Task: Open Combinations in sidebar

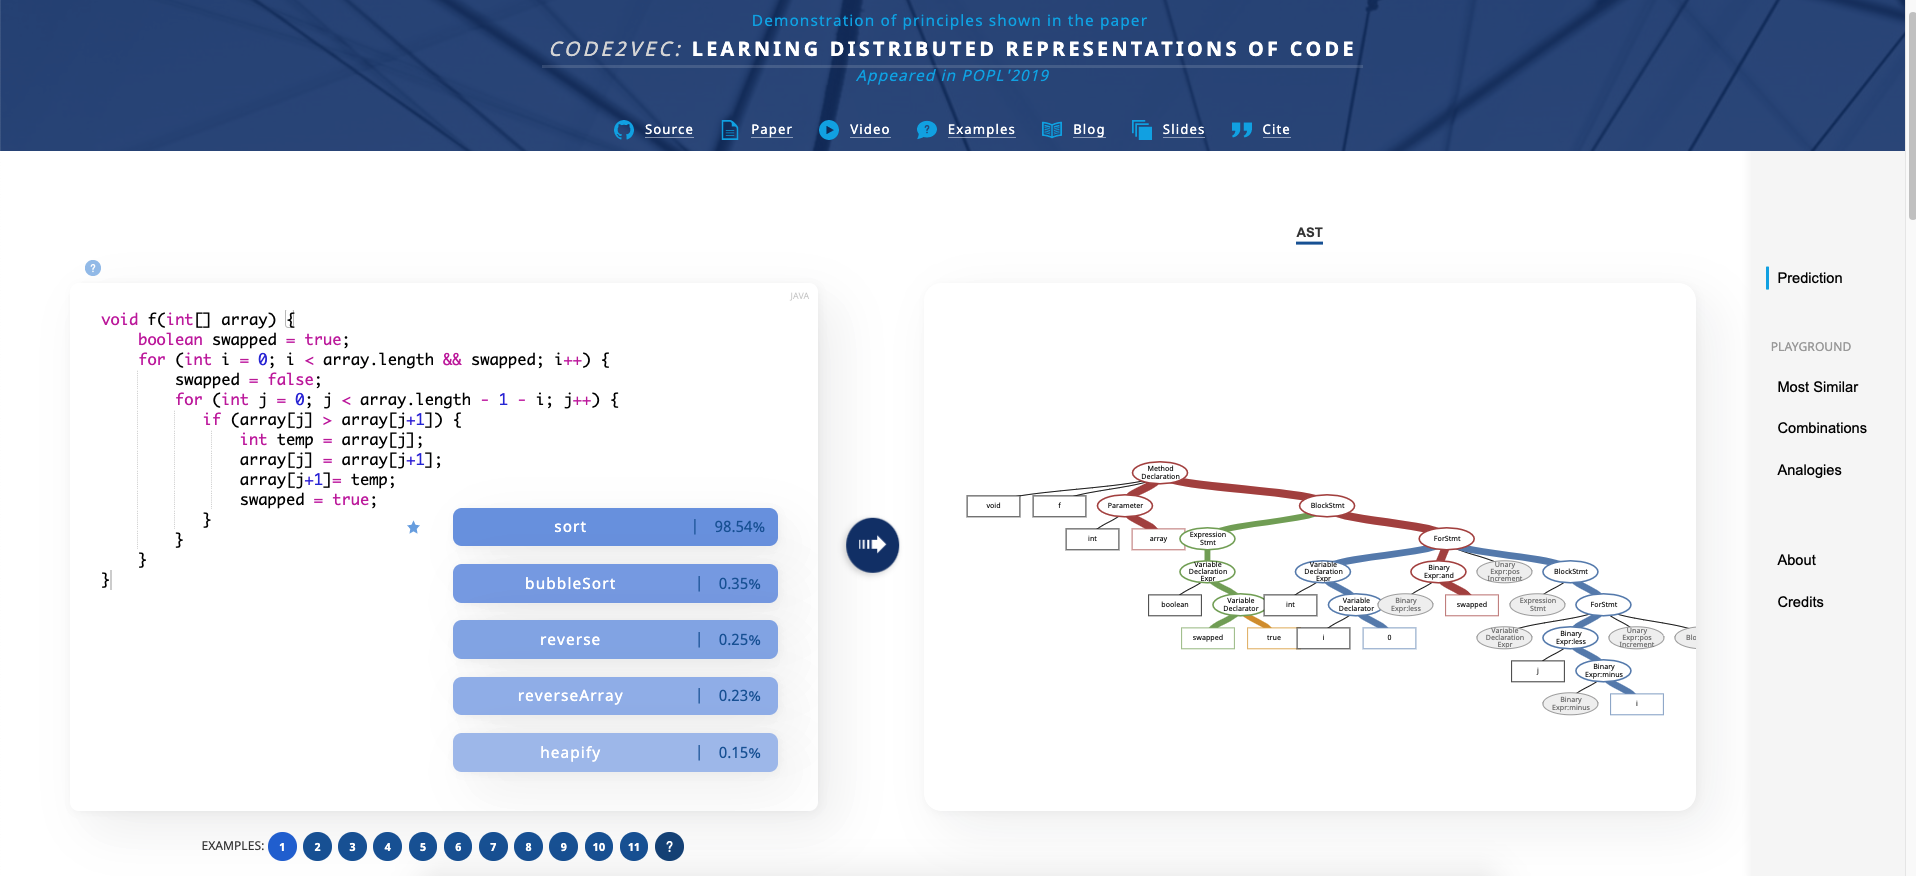Action: [1822, 428]
